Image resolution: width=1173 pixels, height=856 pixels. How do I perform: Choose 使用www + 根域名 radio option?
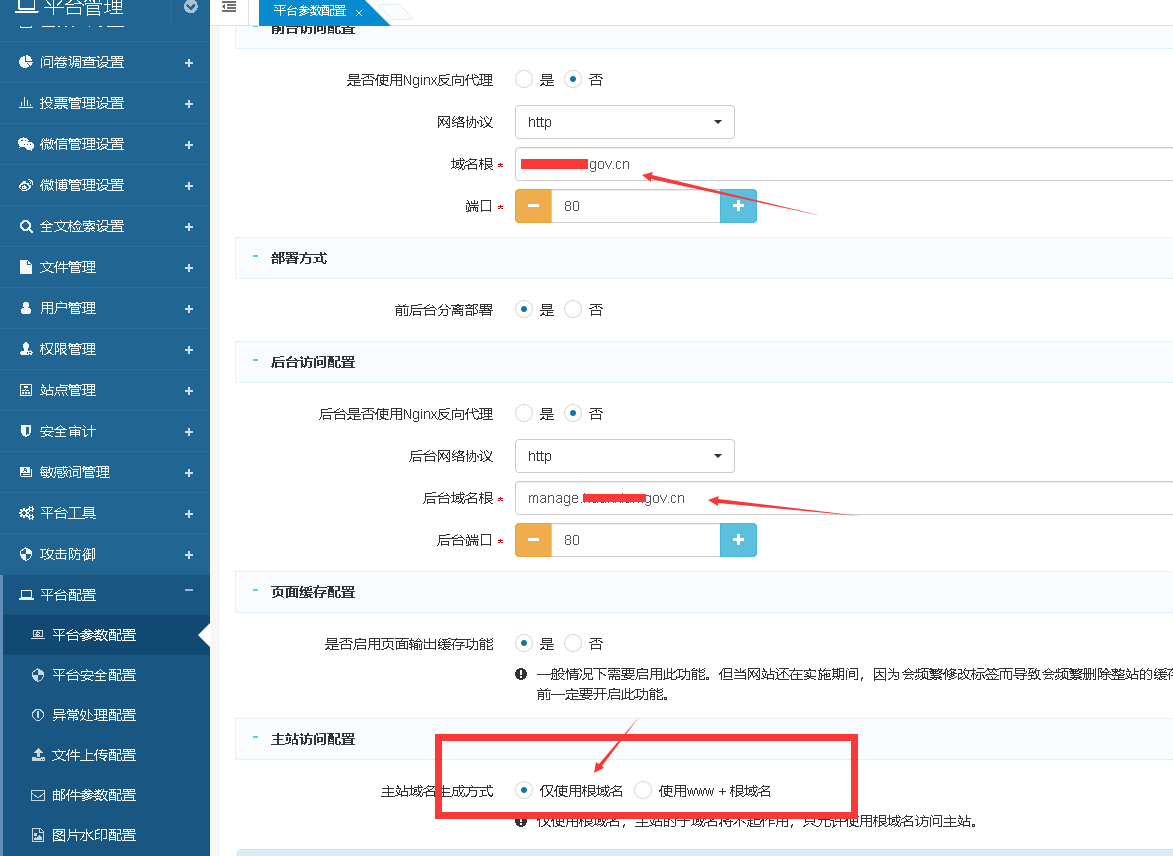(x=643, y=791)
